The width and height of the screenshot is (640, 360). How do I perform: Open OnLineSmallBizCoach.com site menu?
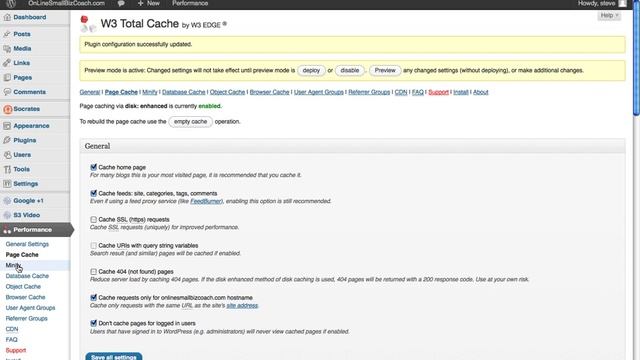[67, 3]
